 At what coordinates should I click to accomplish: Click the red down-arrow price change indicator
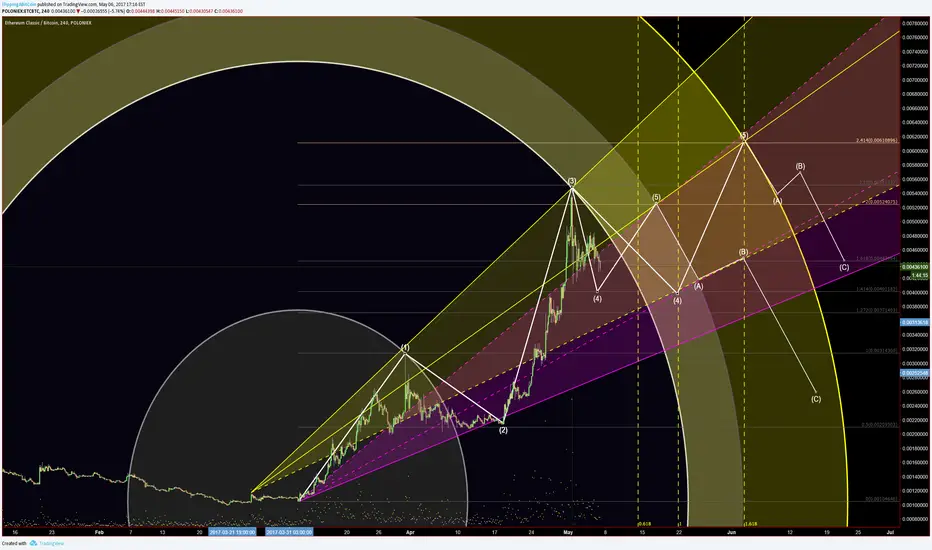[78, 11]
